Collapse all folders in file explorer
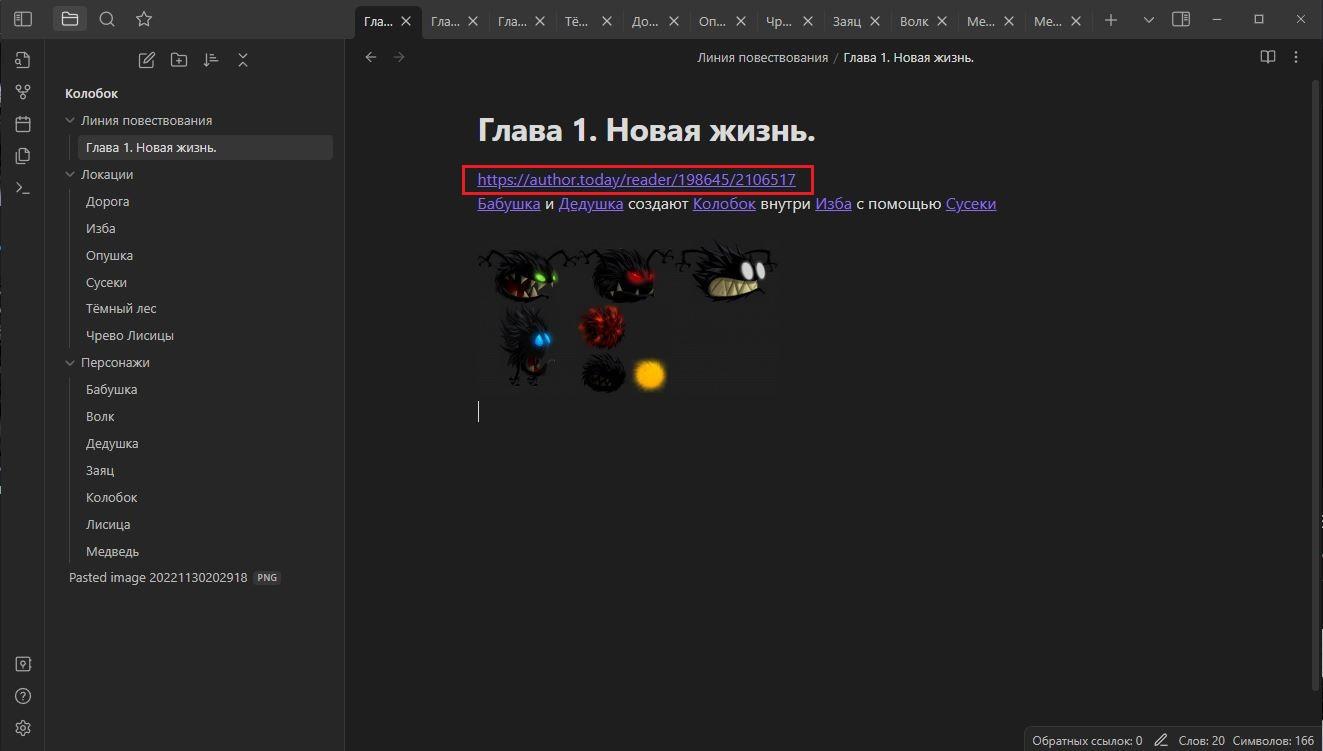The image size is (1323, 751). click(x=243, y=60)
